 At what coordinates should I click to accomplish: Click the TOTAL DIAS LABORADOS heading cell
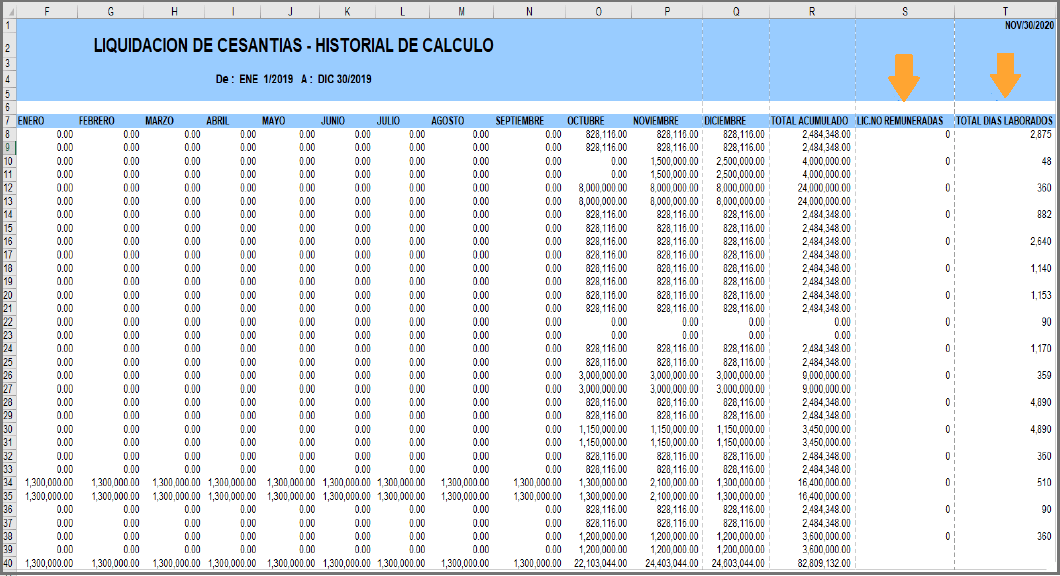tap(1005, 121)
